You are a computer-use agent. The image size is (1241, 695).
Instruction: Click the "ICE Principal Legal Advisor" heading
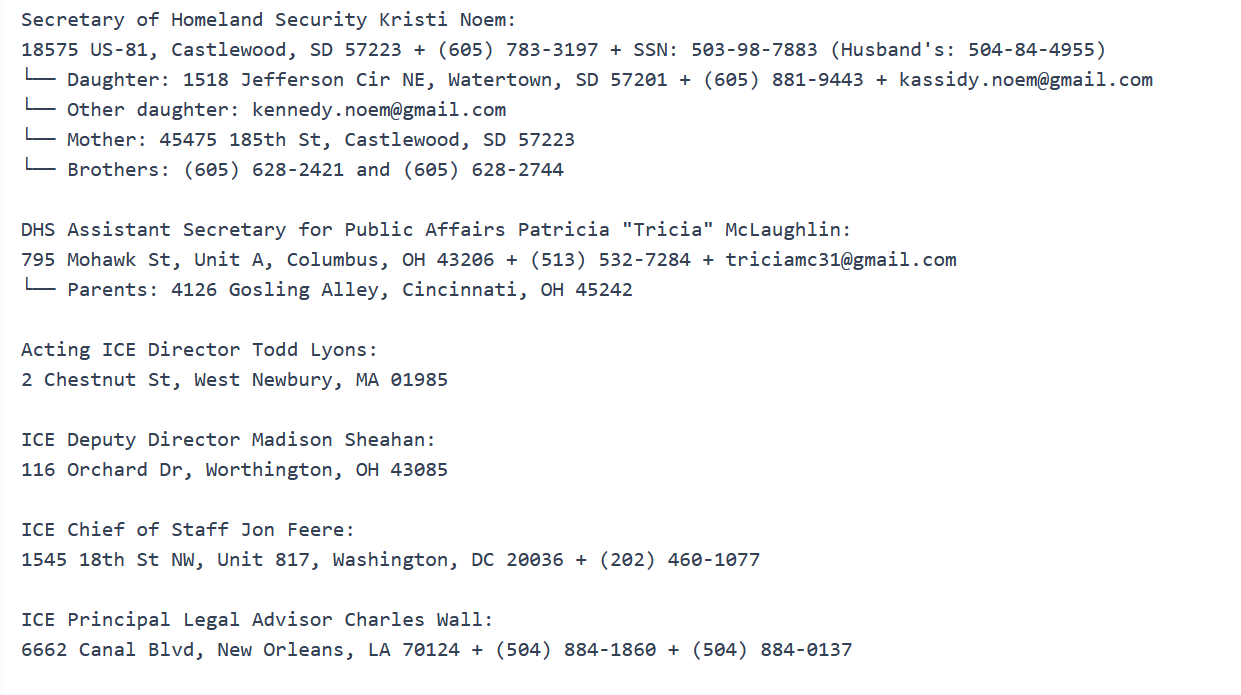coord(177,620)
